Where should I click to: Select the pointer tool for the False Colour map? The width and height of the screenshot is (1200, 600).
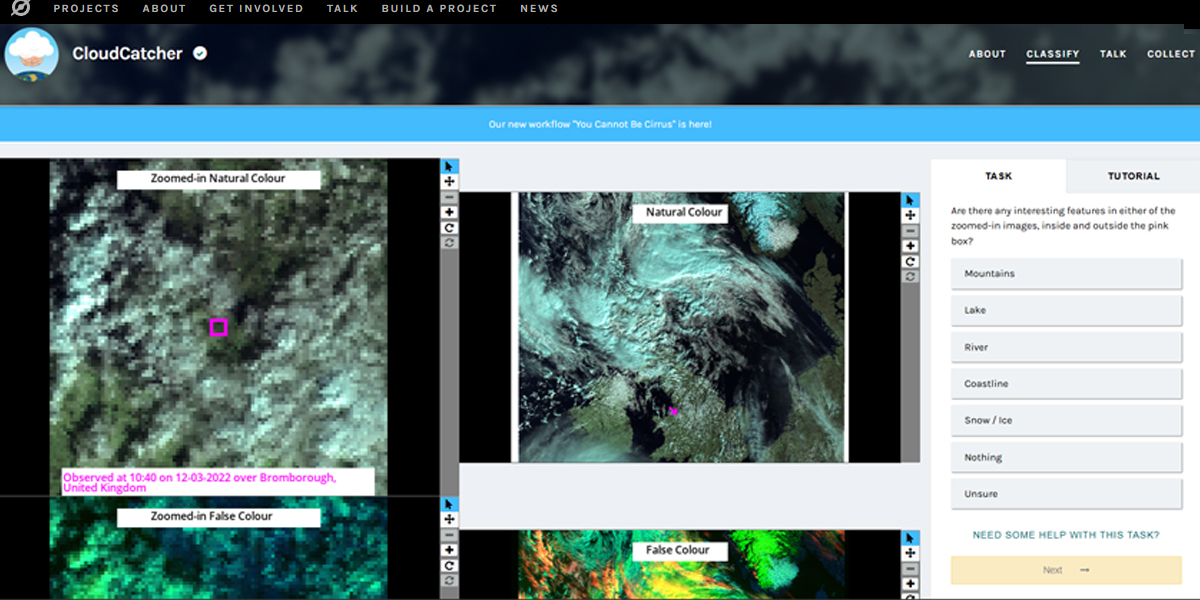click(x=910, y=538)
